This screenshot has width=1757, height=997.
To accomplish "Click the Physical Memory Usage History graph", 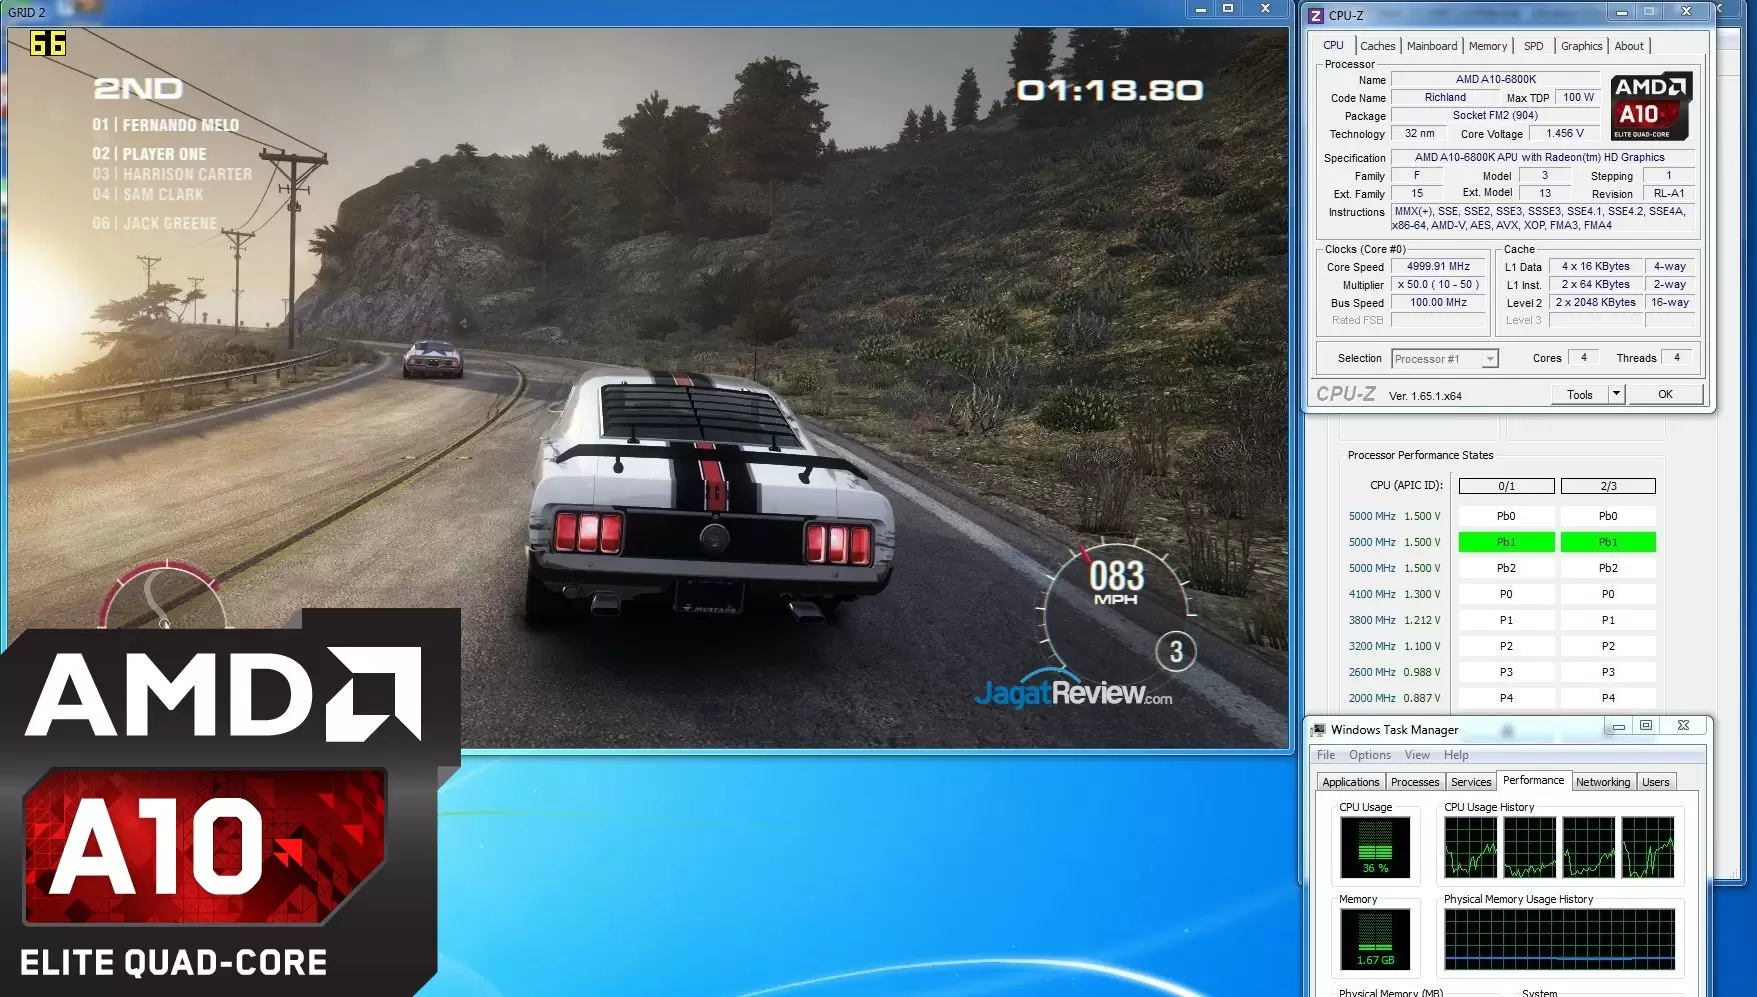I will (x=1559, y=939).
